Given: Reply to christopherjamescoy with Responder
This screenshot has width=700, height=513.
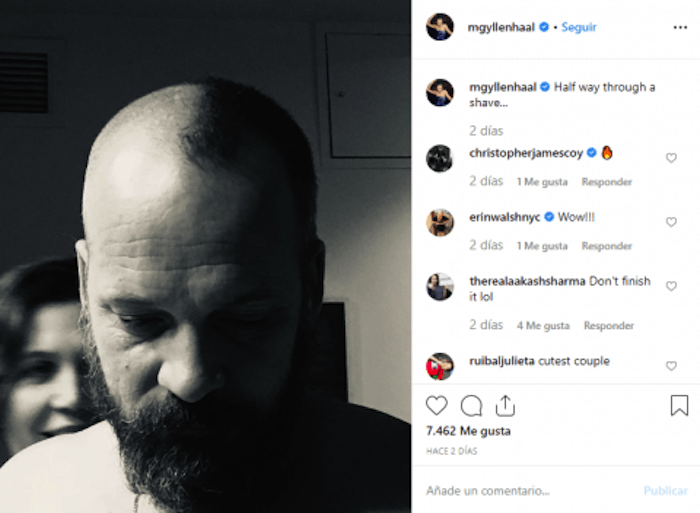Looking at the screenshot, I should pos(606,182).
